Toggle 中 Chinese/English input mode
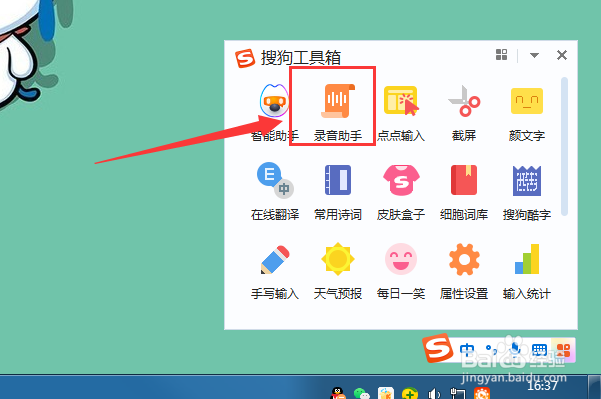 click(x=467, y=350)
